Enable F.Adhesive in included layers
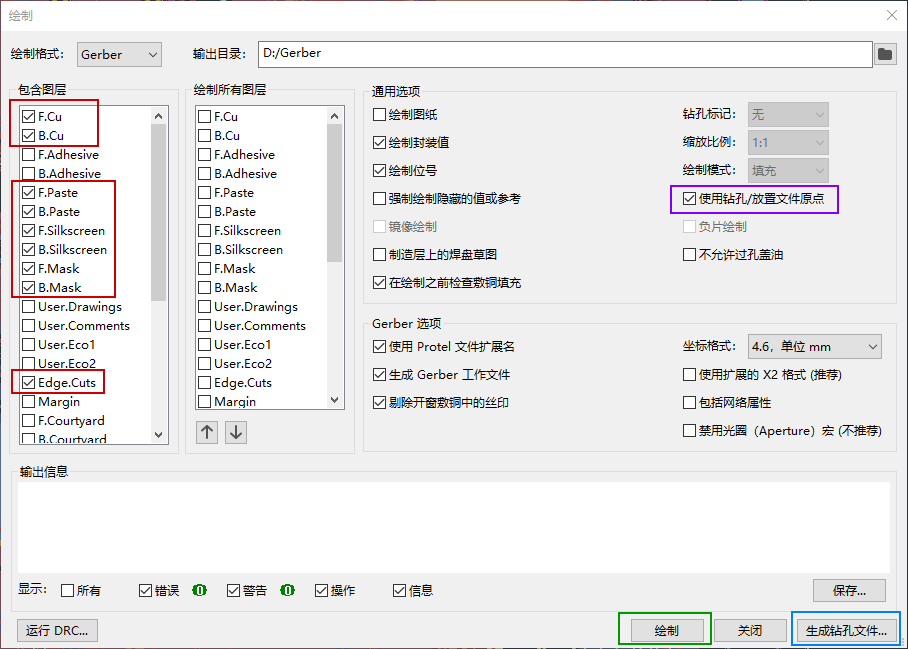908x649 pixels. 28,155
